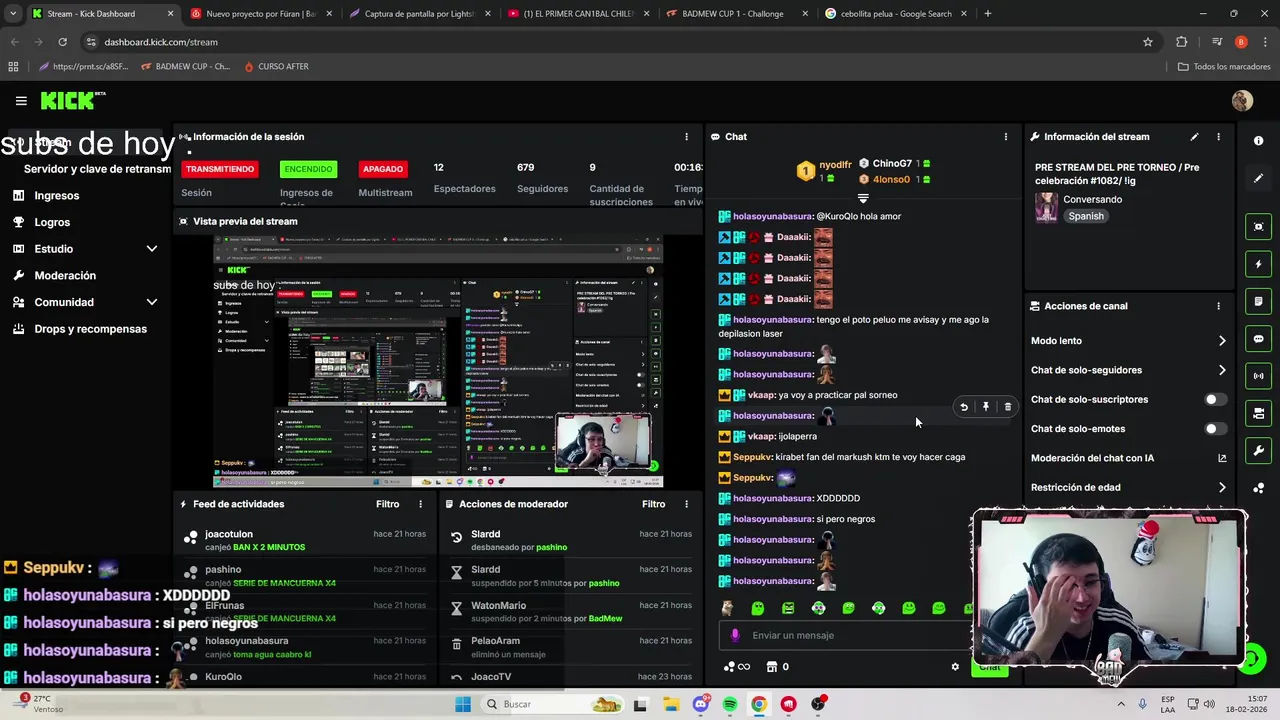
Task: Click the info icon in the right toolbar
Action: point(1258,141)
